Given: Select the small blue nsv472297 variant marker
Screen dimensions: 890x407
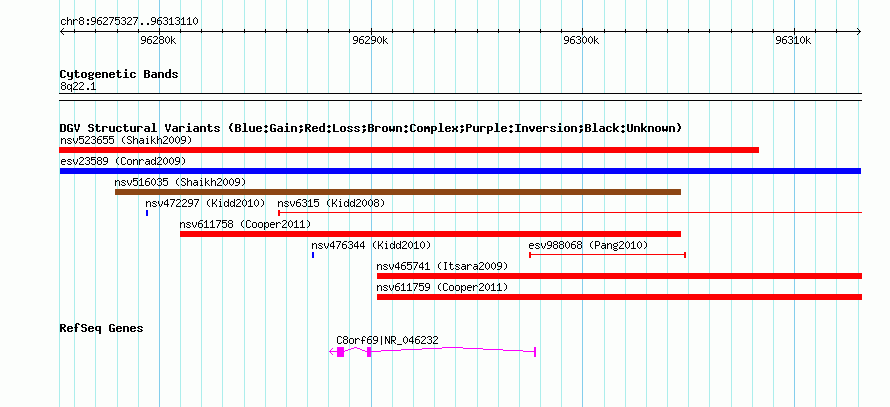Looking at the screenshot, I should [147, 213].
